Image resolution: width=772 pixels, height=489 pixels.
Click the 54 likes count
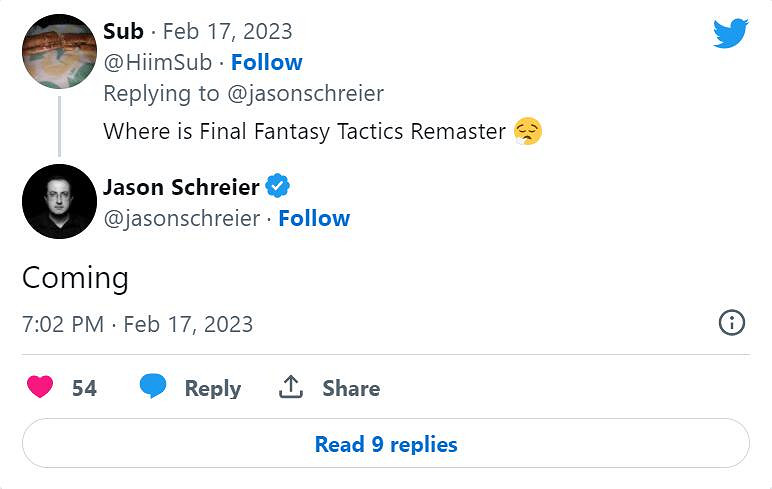coord(84,388)
